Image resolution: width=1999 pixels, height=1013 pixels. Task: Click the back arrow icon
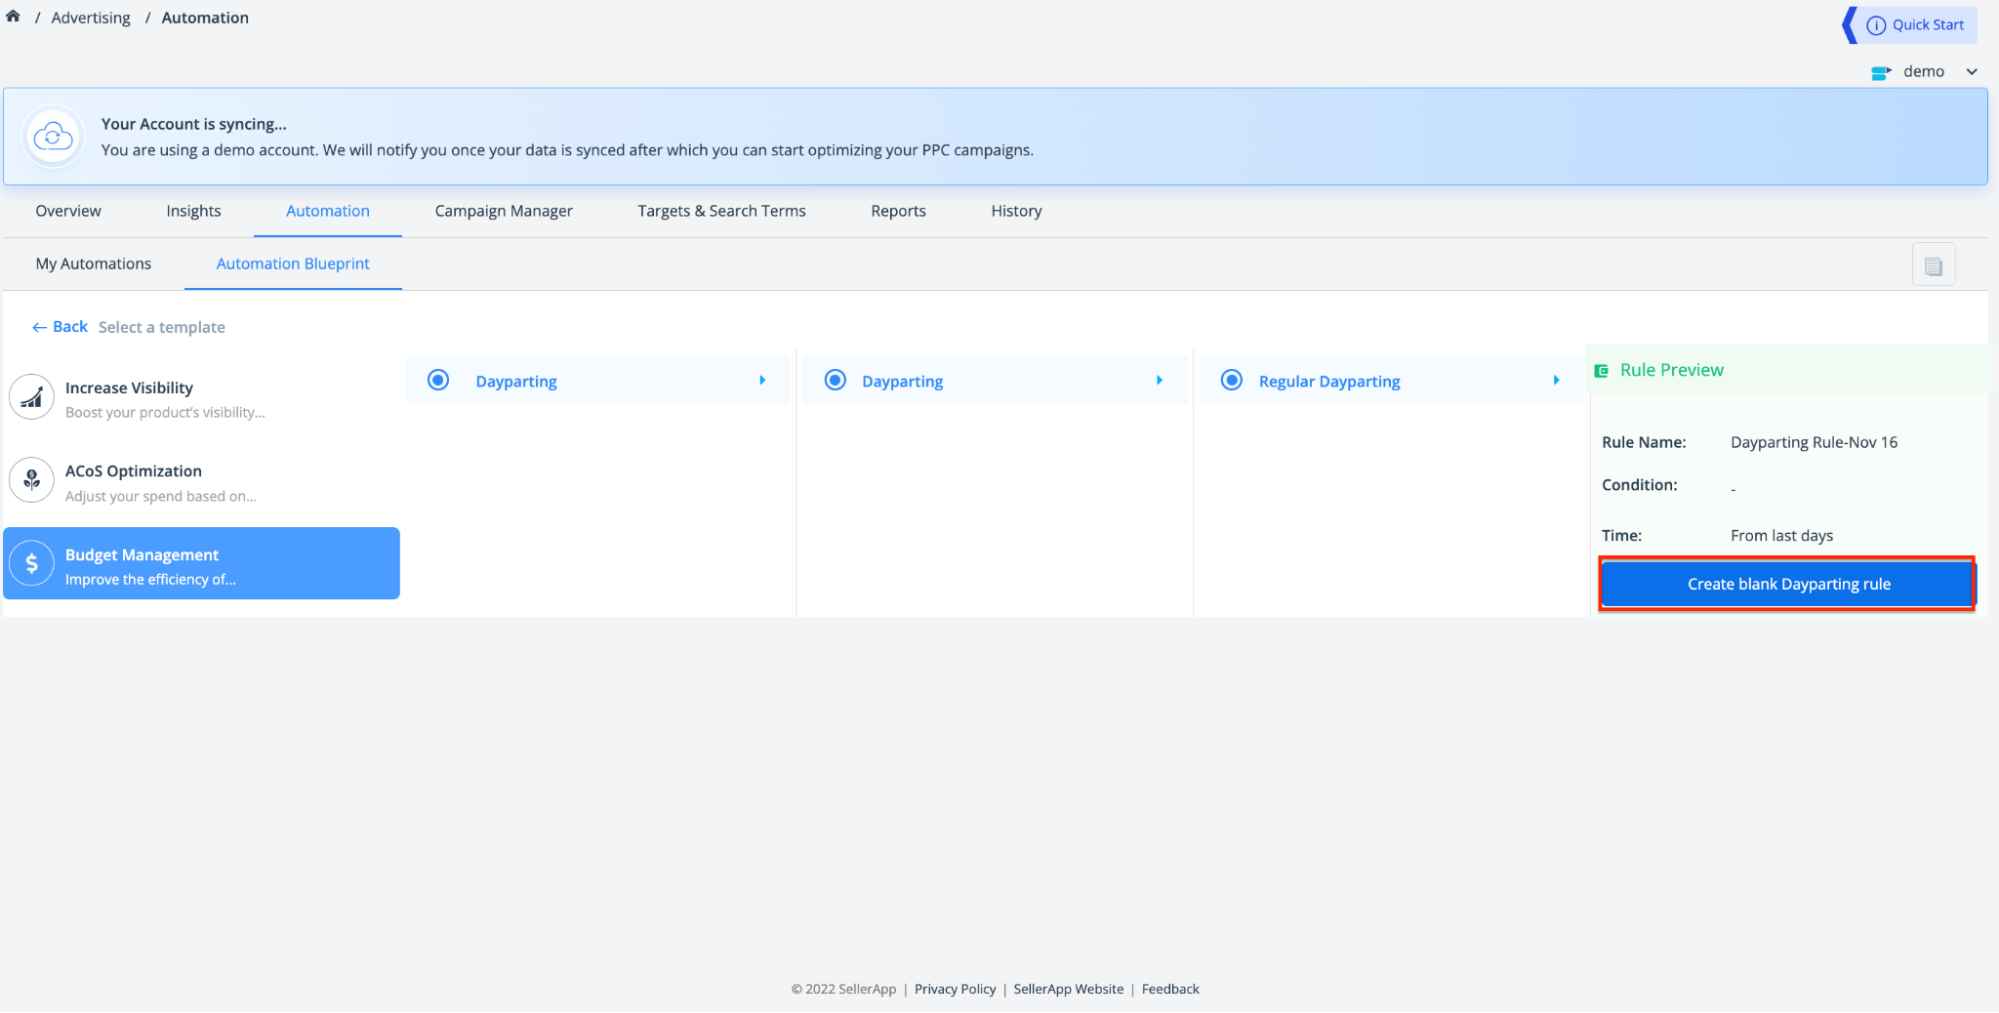click(x=39, y=328)
